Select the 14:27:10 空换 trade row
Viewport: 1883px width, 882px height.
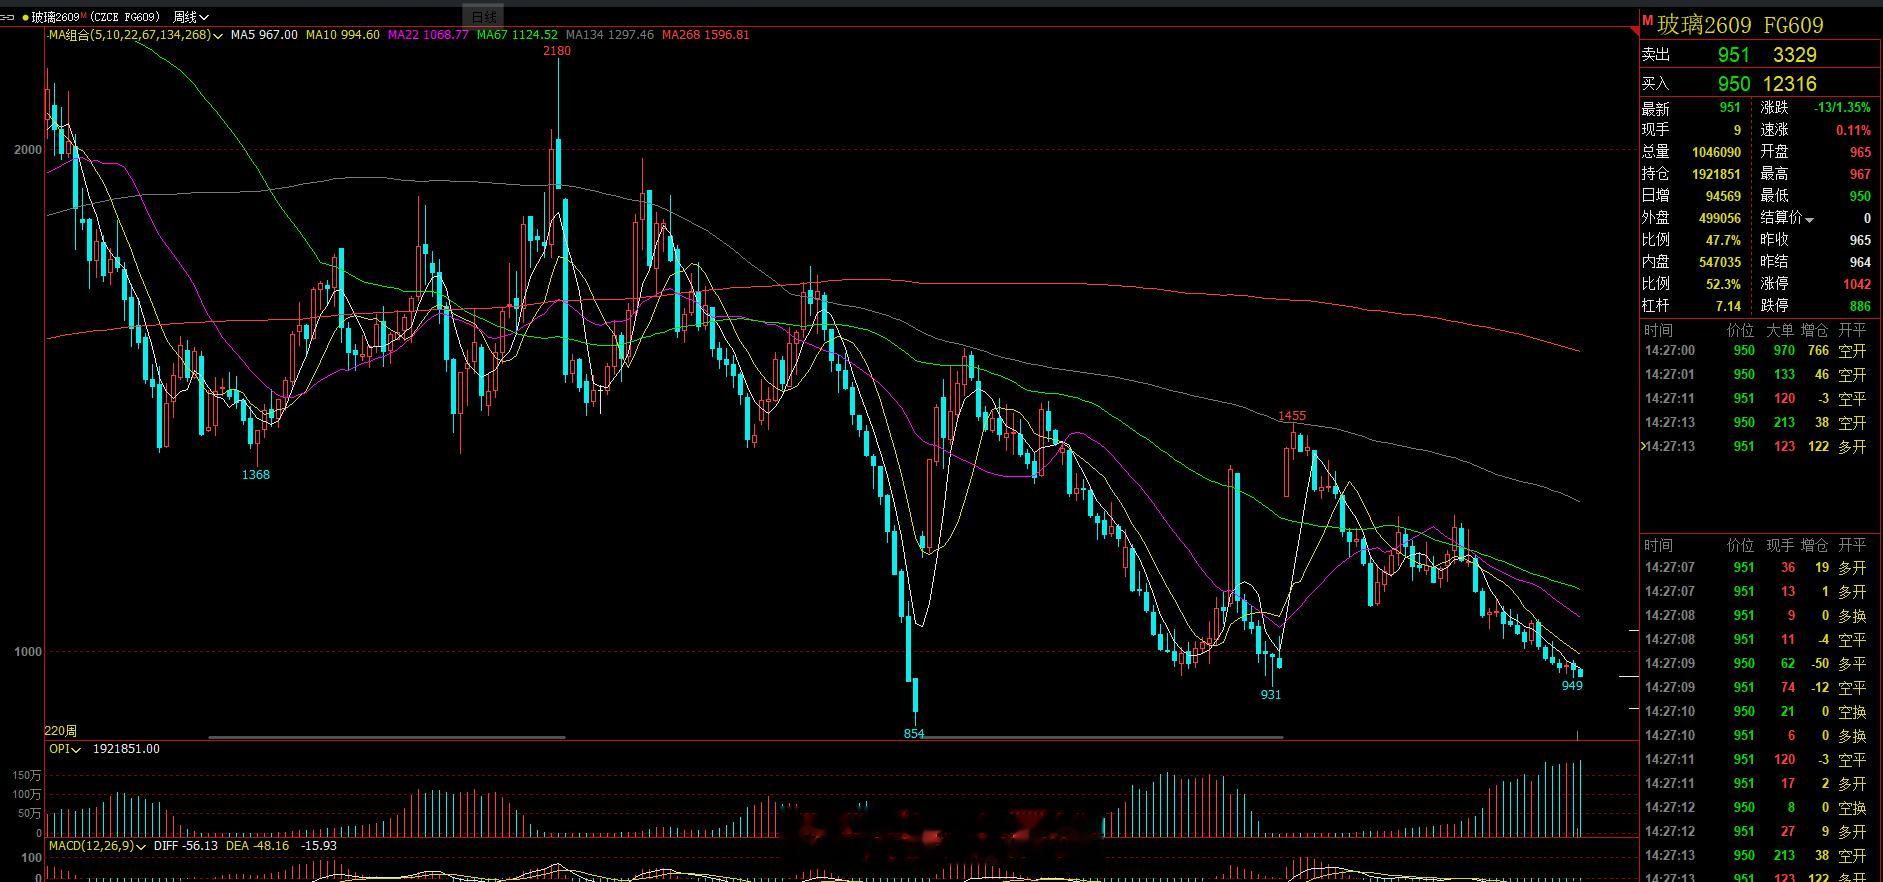[x=1758, y=712]
